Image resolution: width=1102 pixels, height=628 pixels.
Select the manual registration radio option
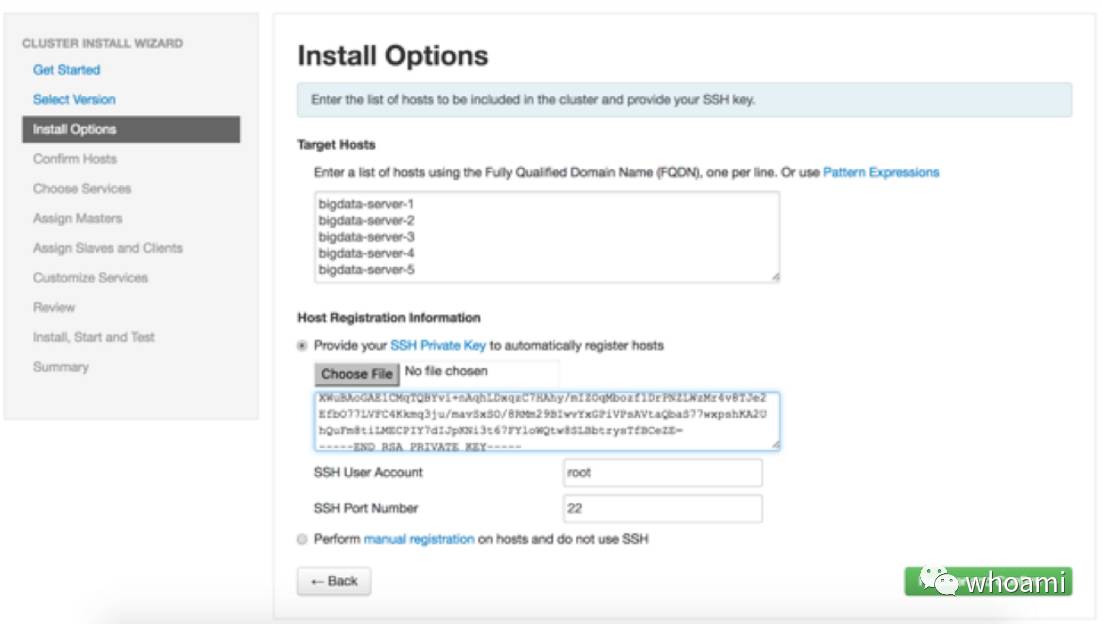coord(303,540)
